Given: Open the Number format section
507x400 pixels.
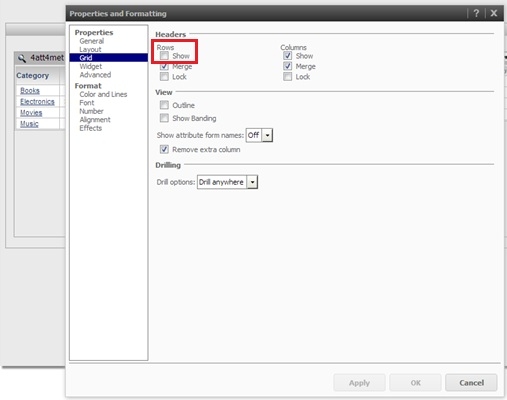Looking at the screenshot, I should pos(91,111).
